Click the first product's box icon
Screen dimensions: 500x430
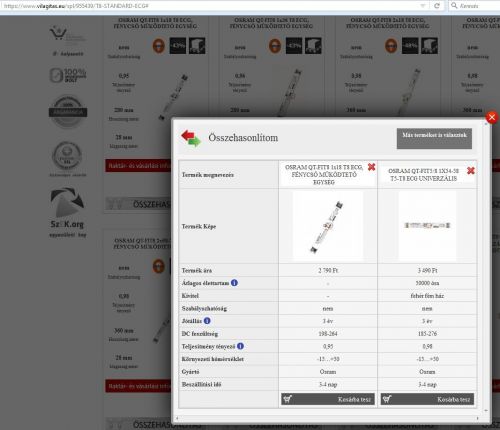point(197,46)
